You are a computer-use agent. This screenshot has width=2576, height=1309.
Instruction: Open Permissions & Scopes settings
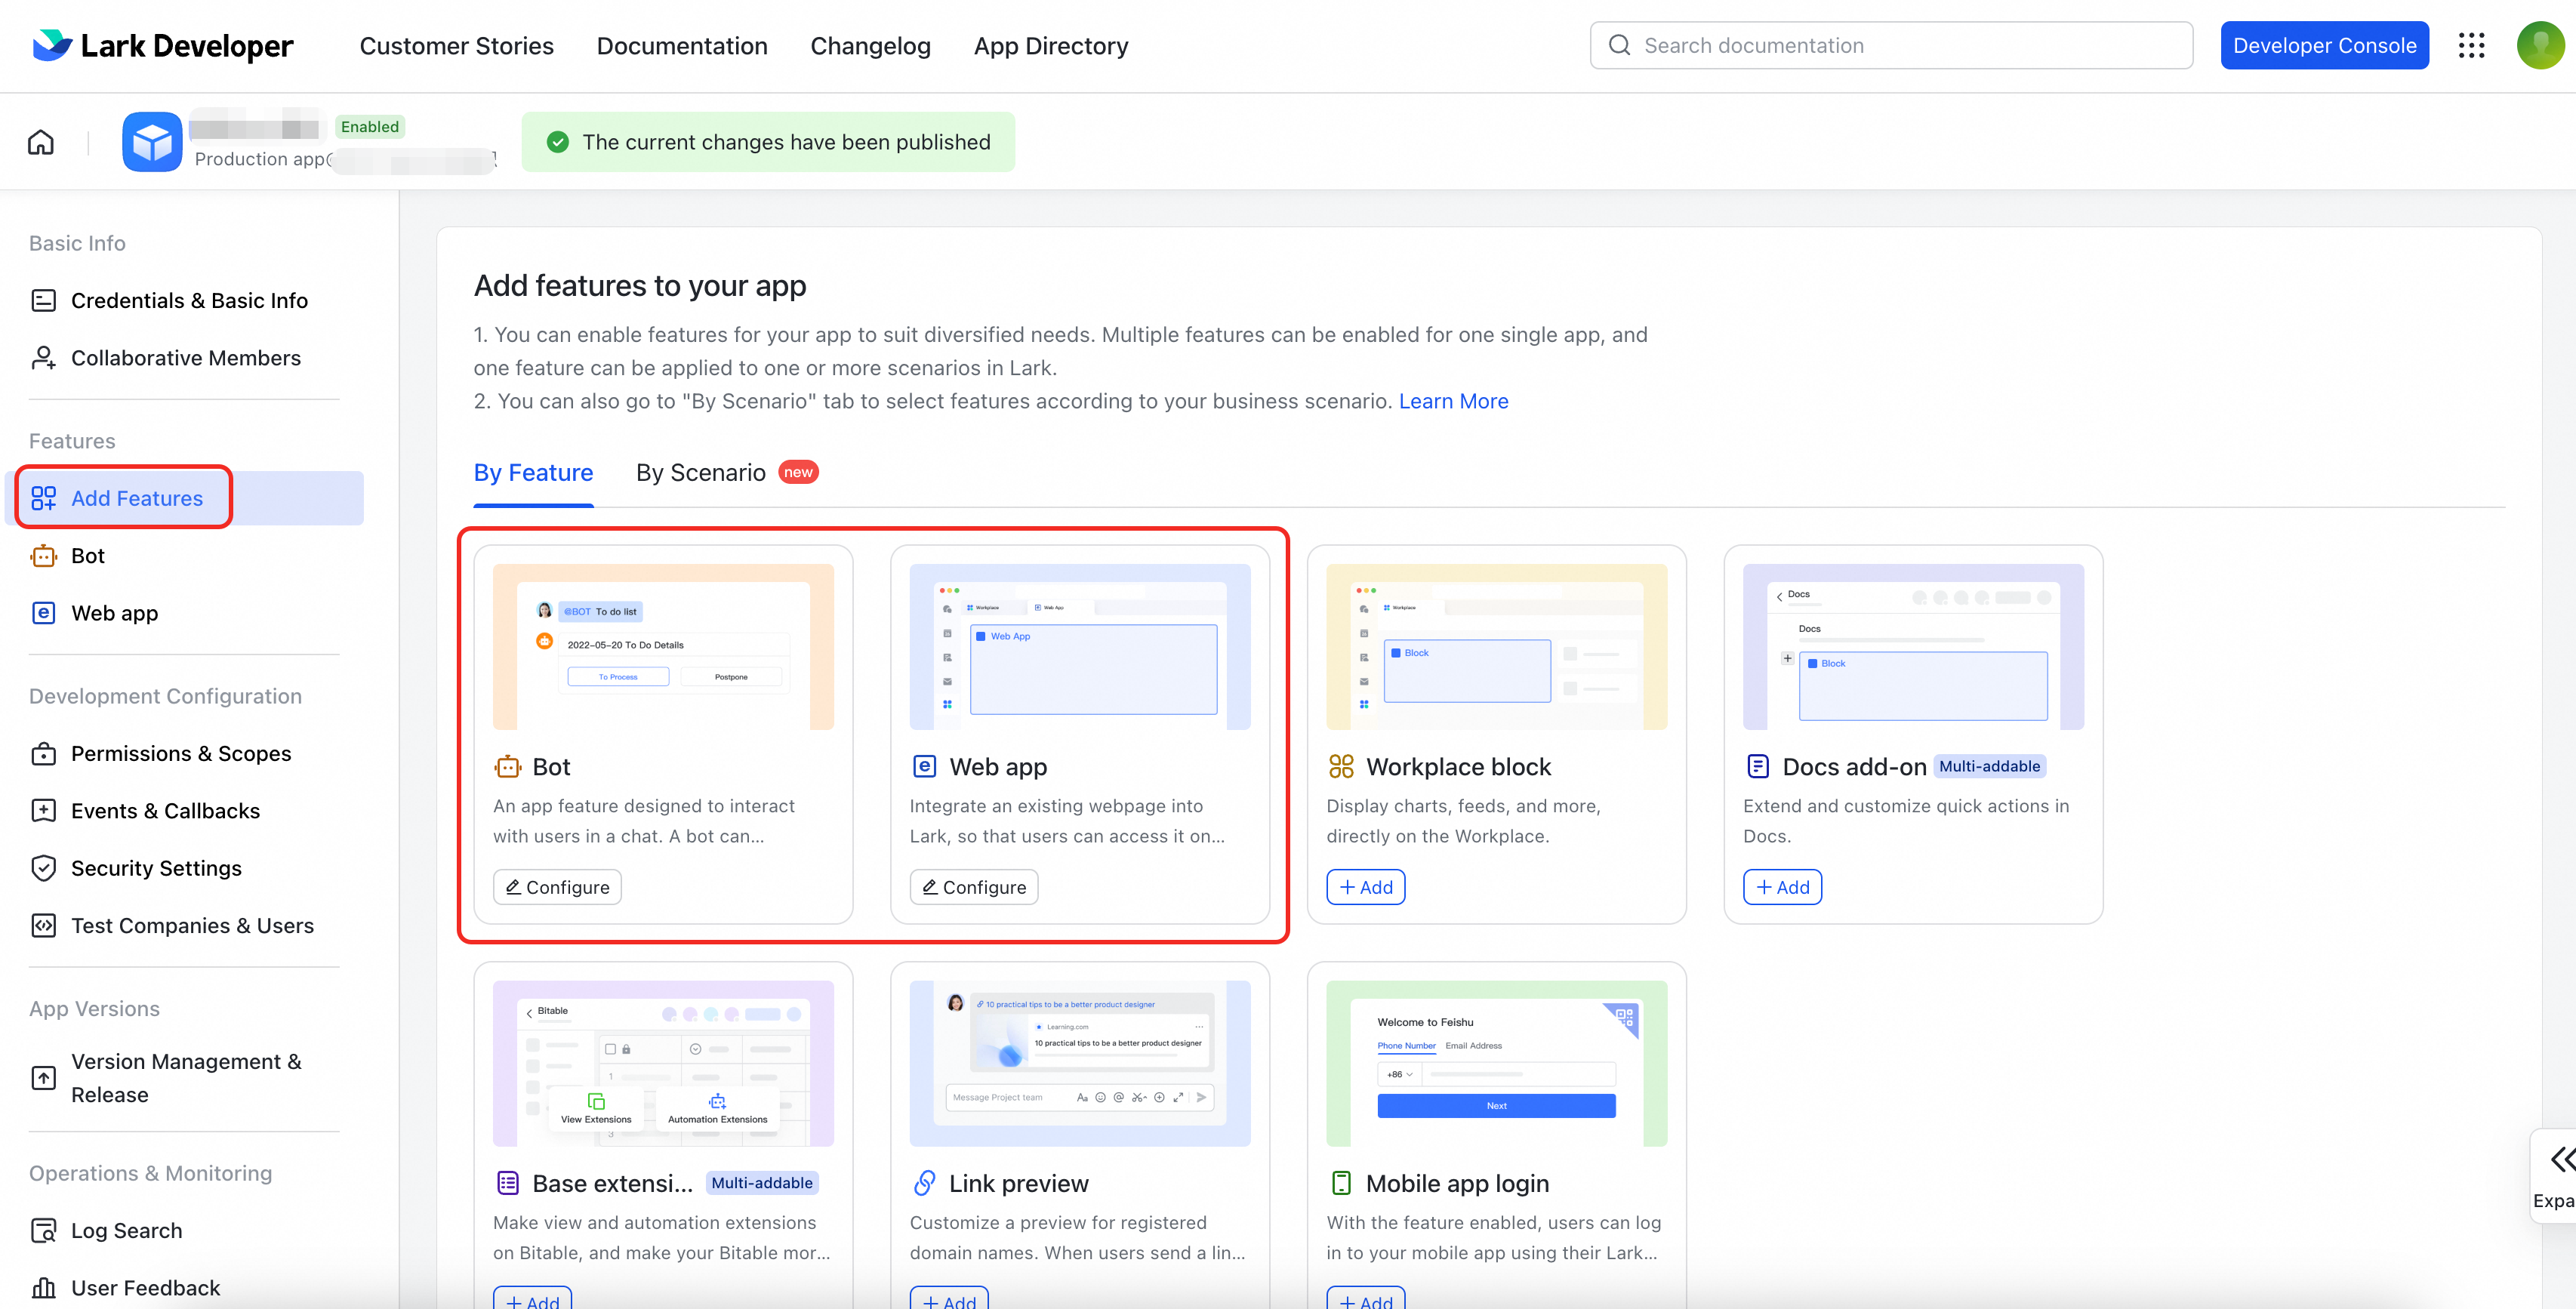(x=180, y=753)
